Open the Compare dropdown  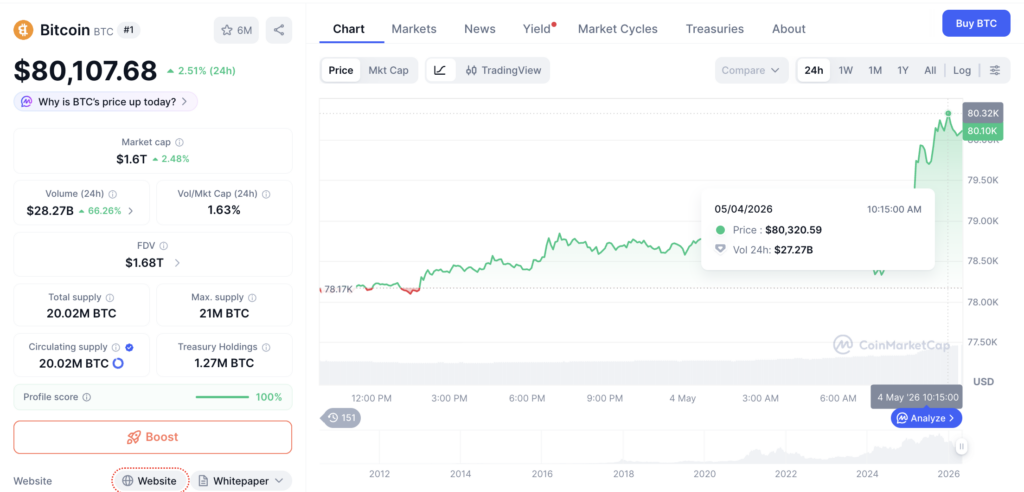pos(751,71)
